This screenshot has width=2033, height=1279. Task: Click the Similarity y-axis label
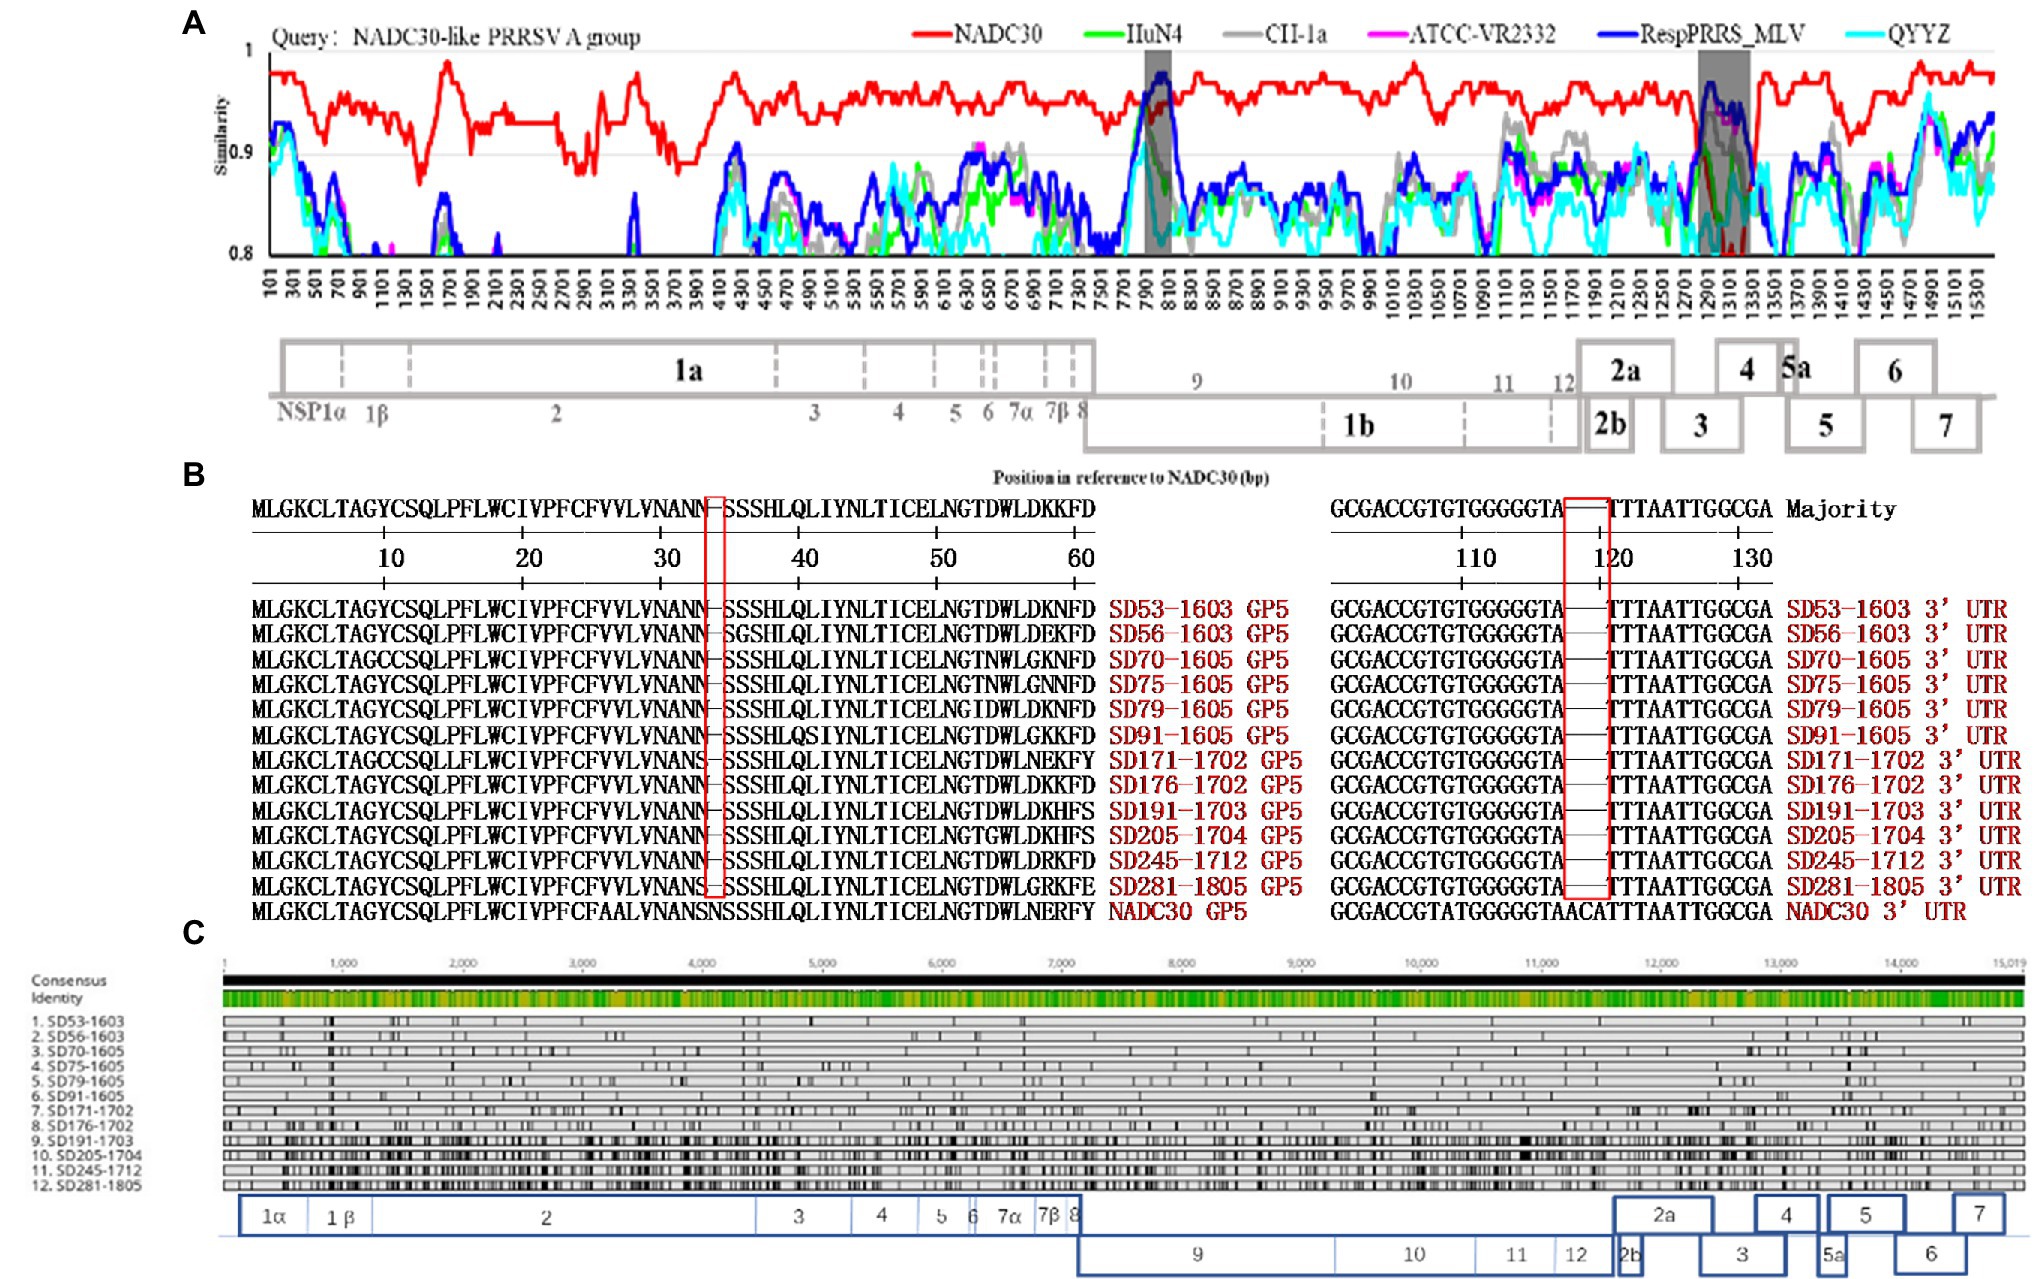pos(221,136)
